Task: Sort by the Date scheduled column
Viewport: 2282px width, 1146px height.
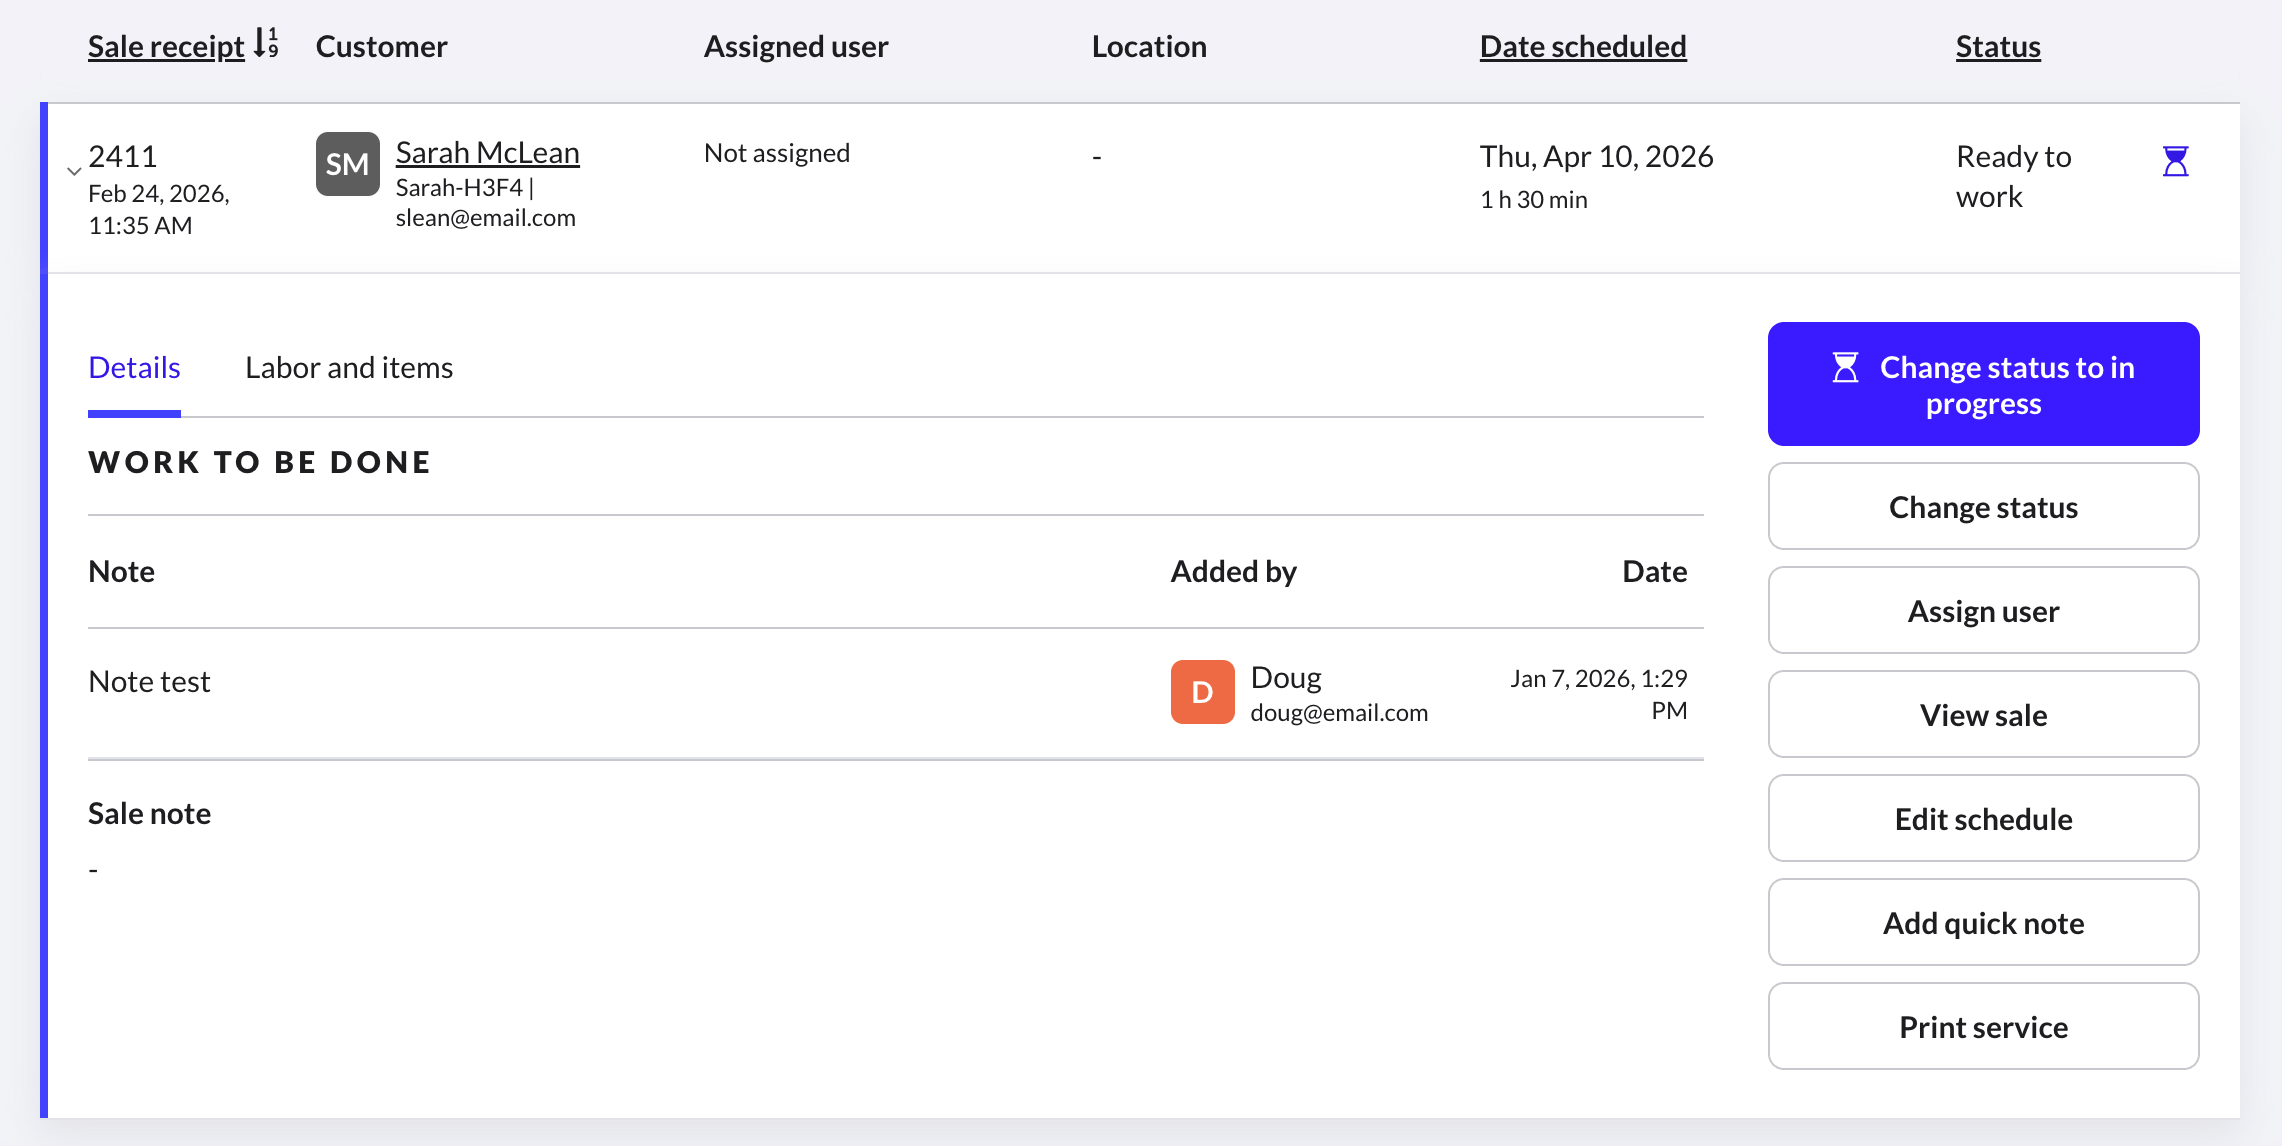Action: (x=1582, y=47)
